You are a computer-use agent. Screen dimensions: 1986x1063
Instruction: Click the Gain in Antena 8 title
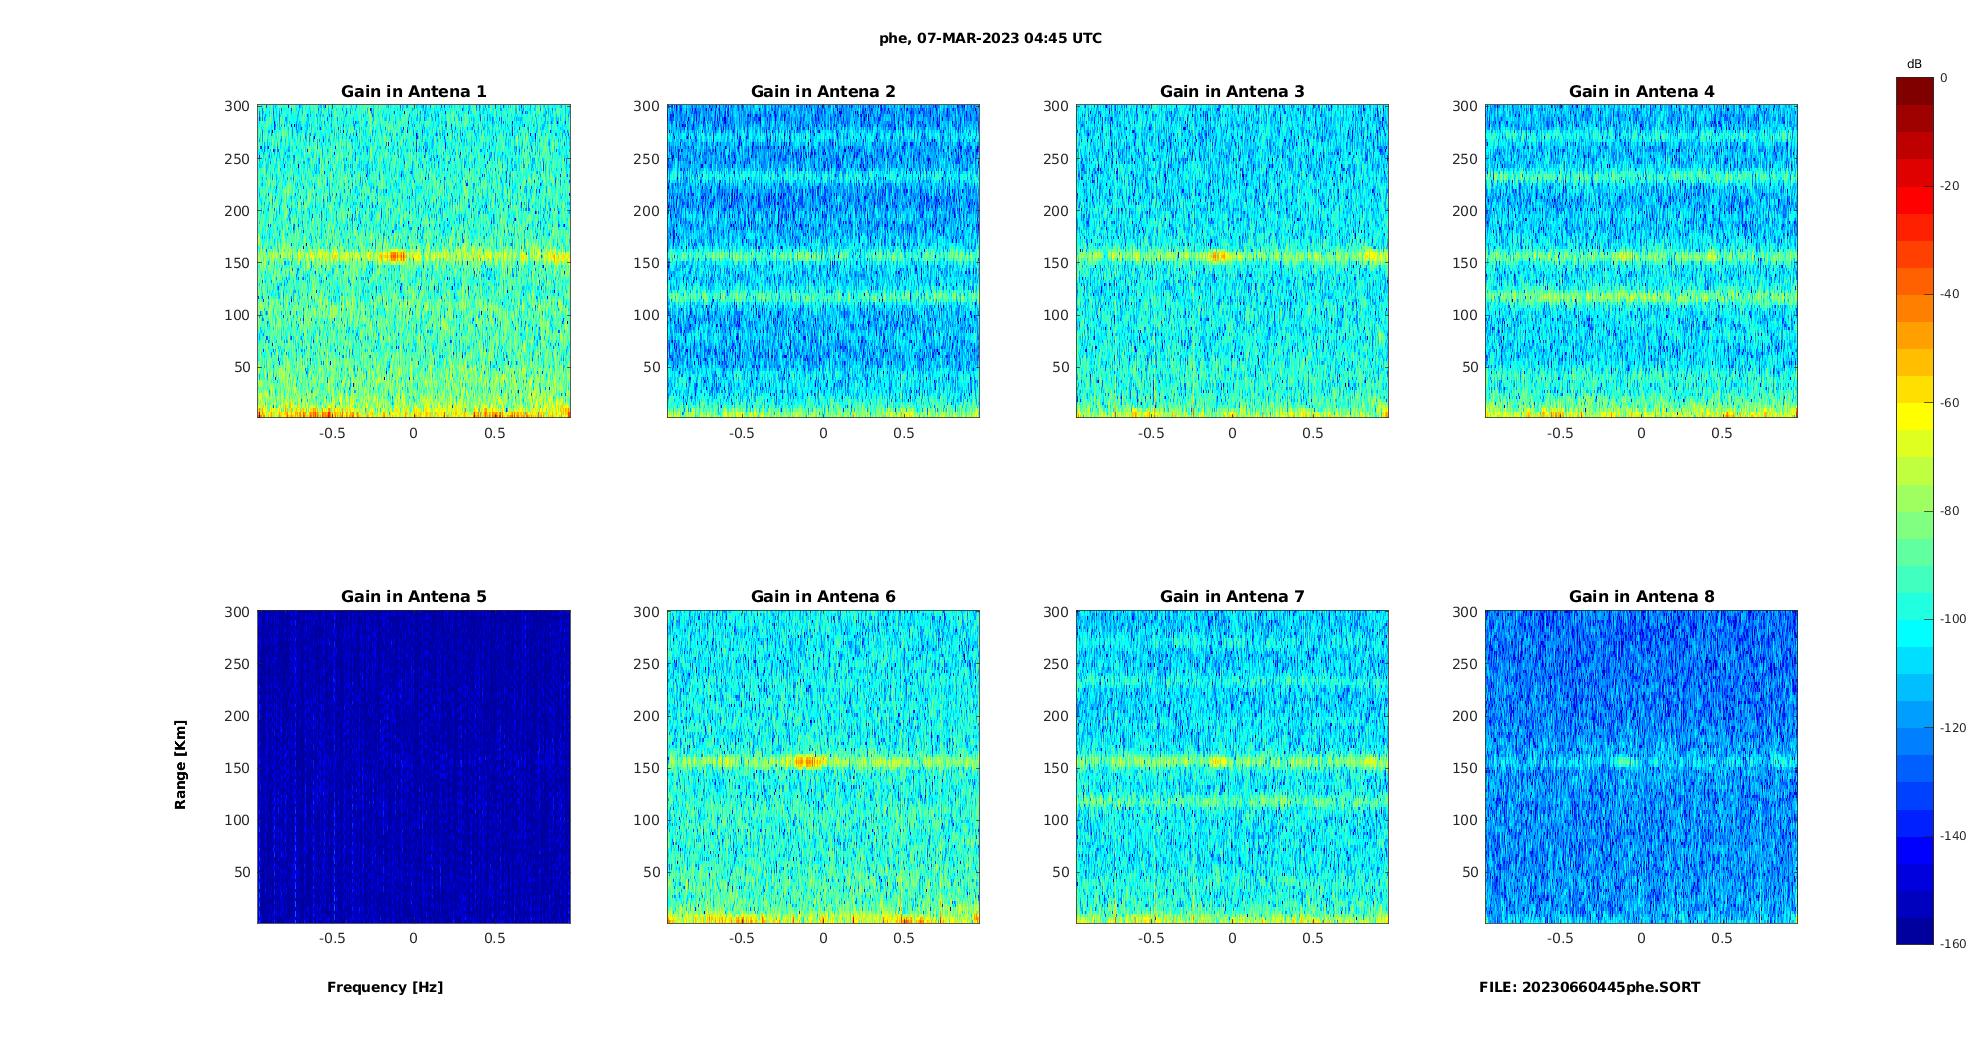click(1641, 596)
